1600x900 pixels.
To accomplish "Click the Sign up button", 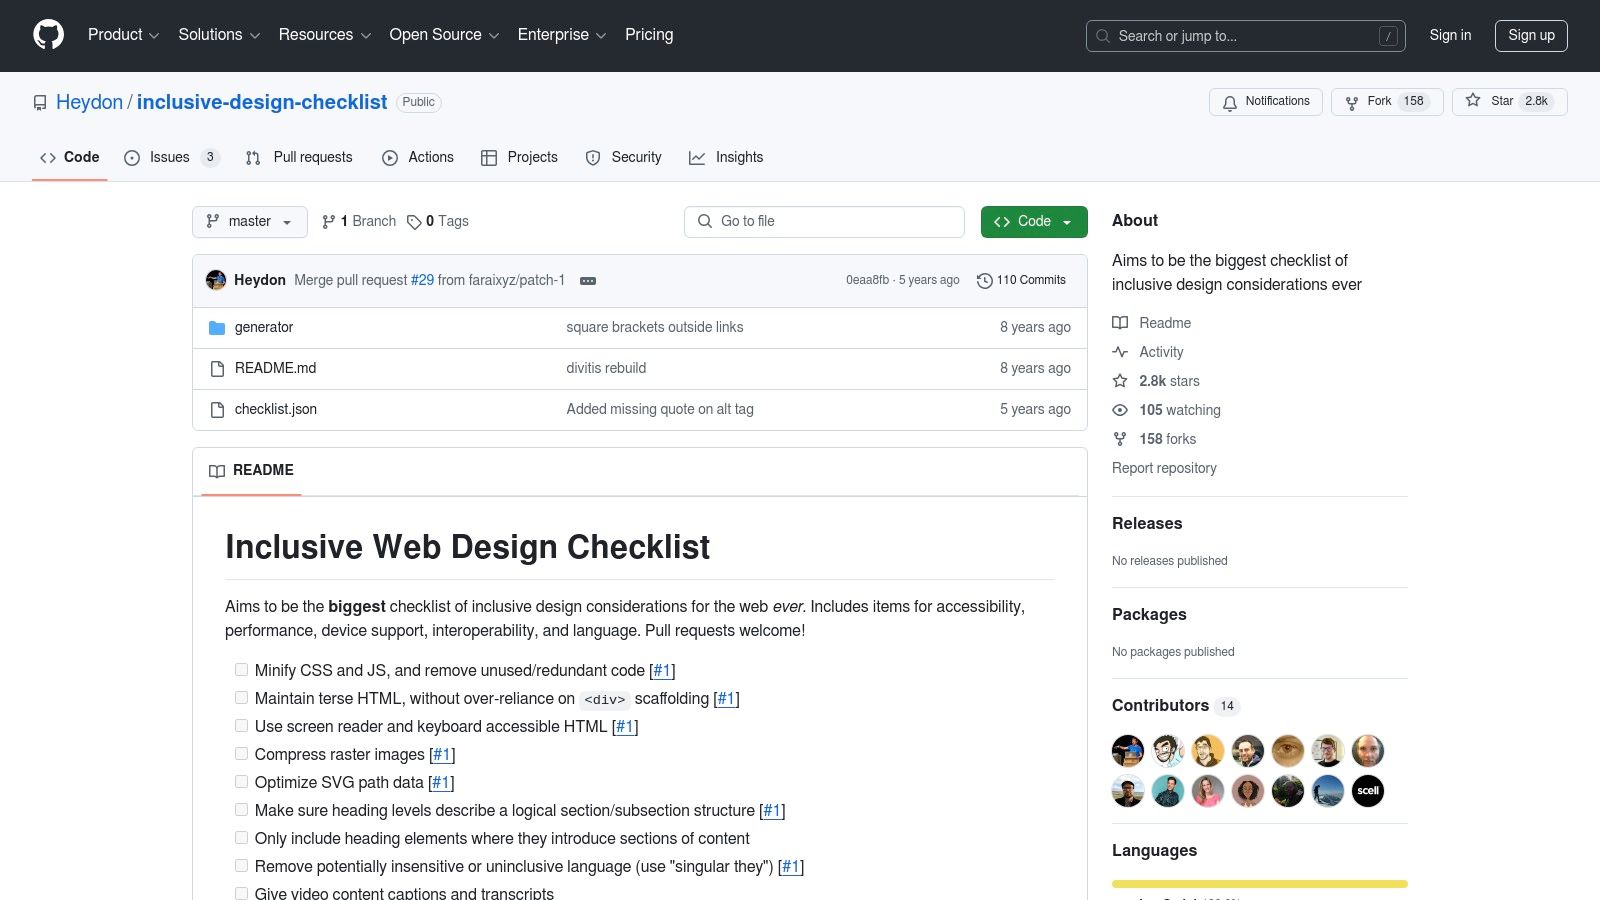I will click(1531, 36).
